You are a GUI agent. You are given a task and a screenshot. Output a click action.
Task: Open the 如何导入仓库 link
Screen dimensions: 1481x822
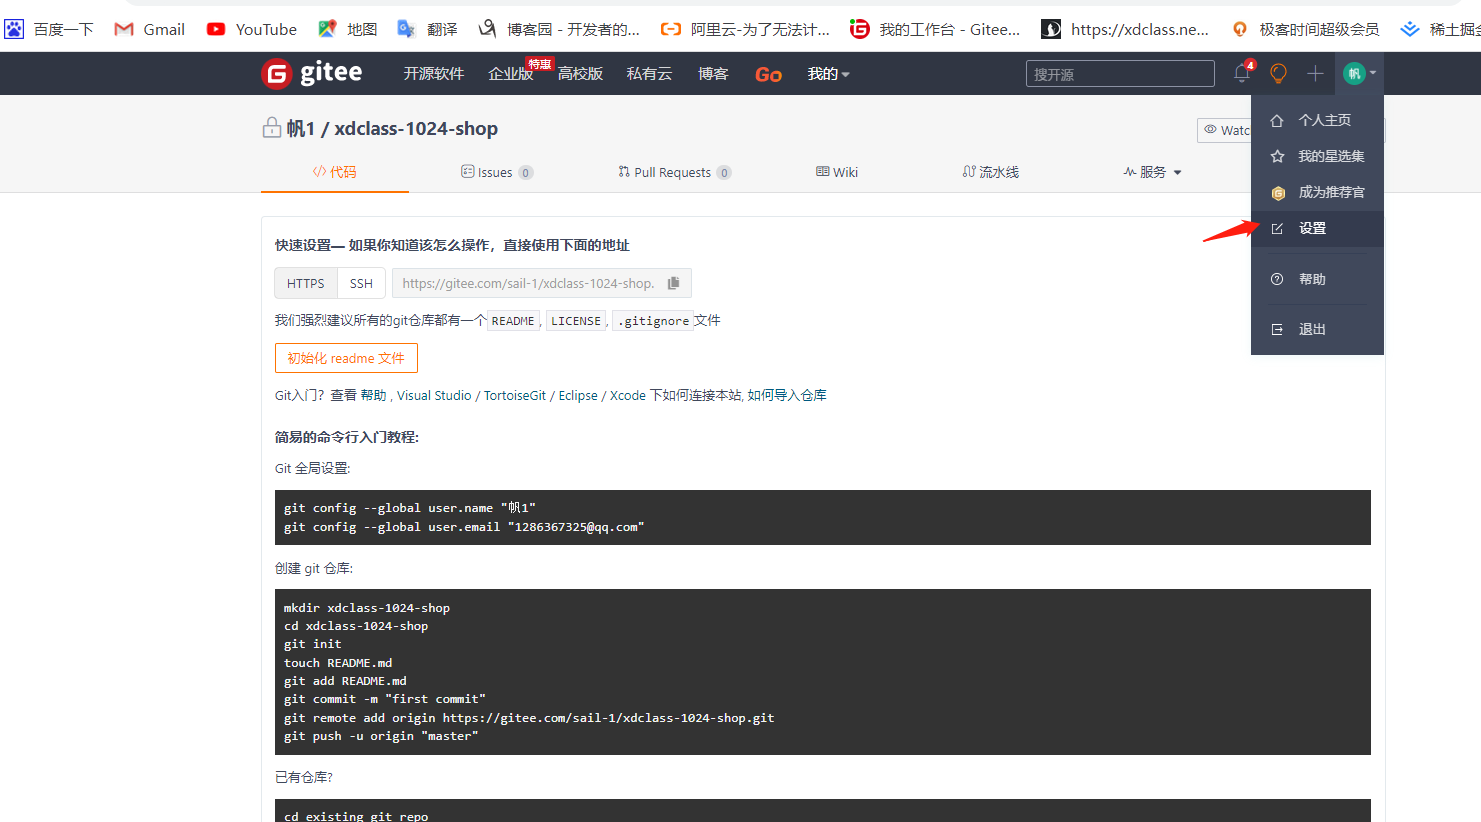click(787, 395)
